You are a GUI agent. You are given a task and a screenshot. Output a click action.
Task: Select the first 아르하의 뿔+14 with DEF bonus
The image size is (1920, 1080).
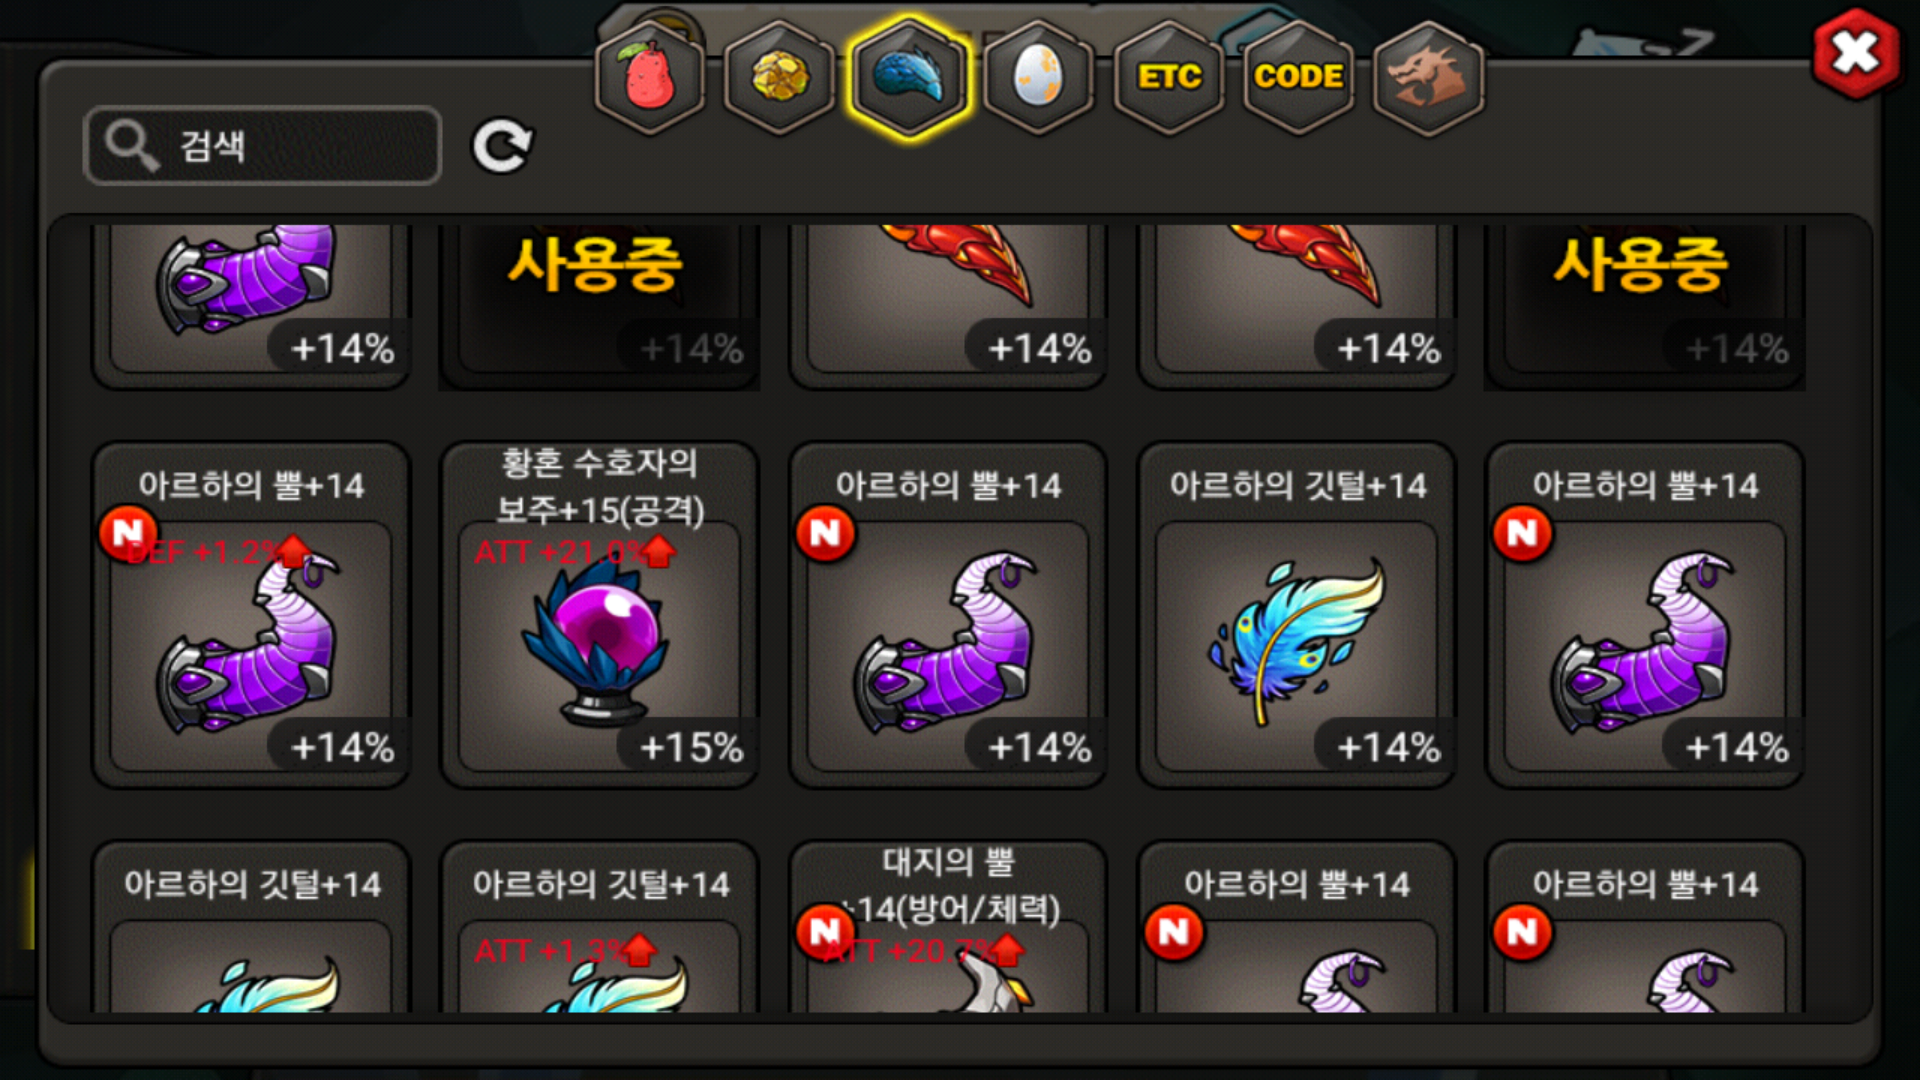tap(251, 615)
